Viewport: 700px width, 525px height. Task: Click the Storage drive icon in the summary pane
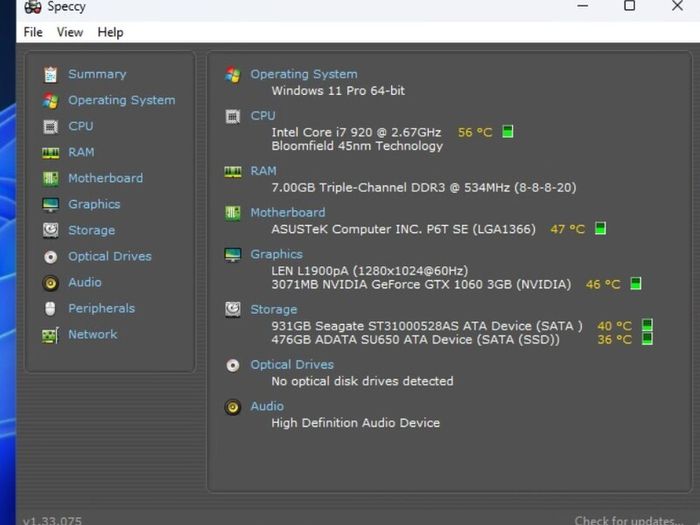(233, 309)
